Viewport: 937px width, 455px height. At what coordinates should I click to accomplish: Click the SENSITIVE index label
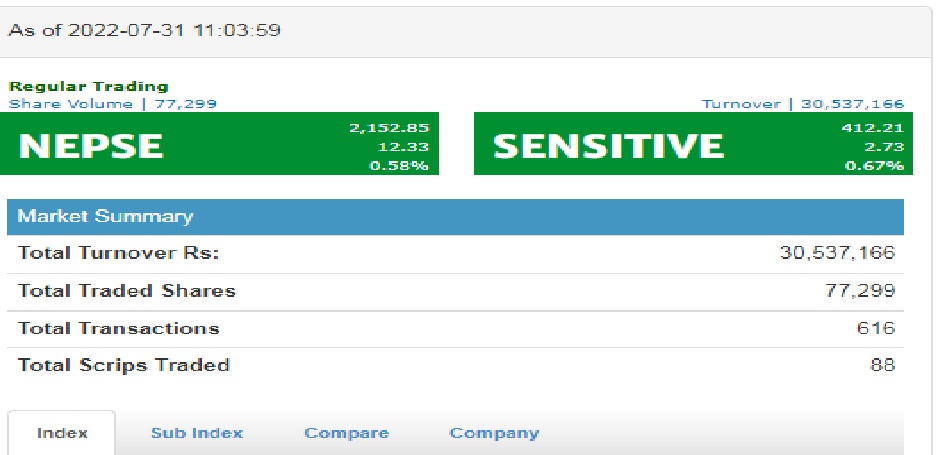click(x=608, y=146)
